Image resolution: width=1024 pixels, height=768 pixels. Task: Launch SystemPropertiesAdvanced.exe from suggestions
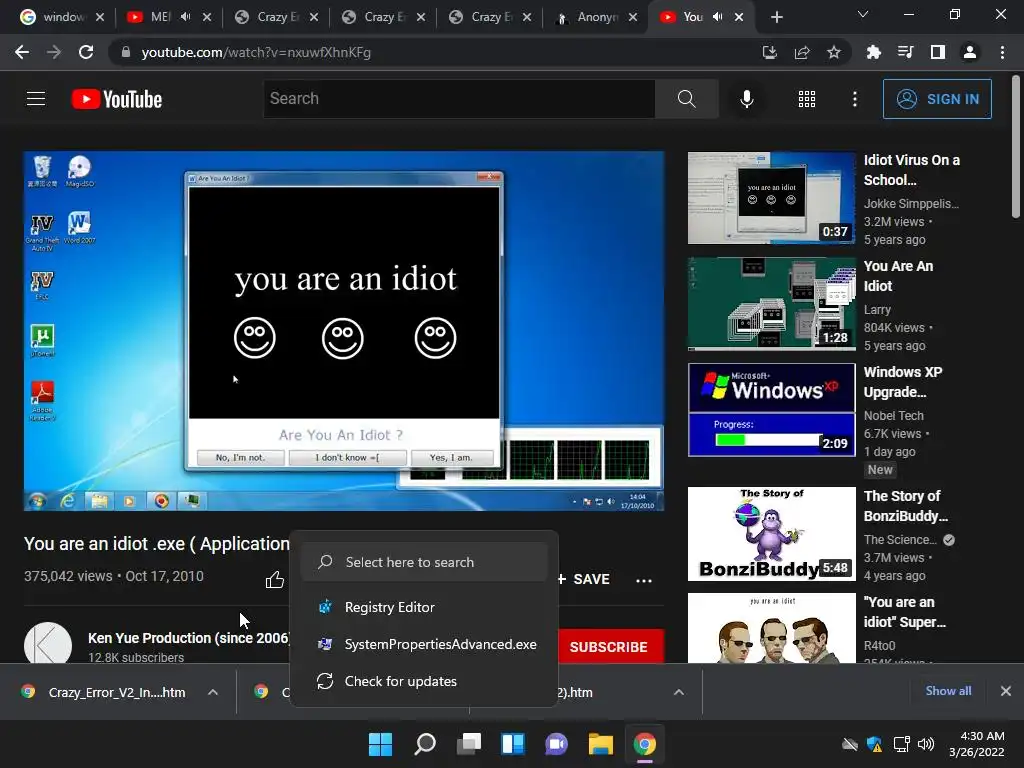[x=424, y=644]
